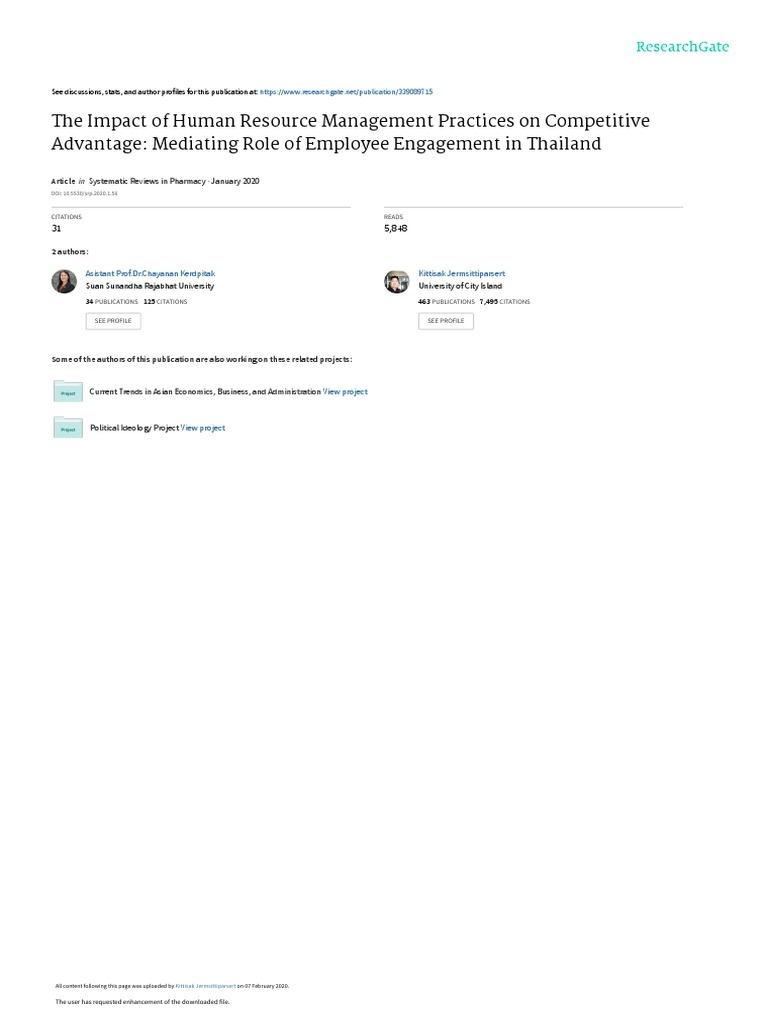
Task: Click the article title heading
Action: tap(350, 132)
